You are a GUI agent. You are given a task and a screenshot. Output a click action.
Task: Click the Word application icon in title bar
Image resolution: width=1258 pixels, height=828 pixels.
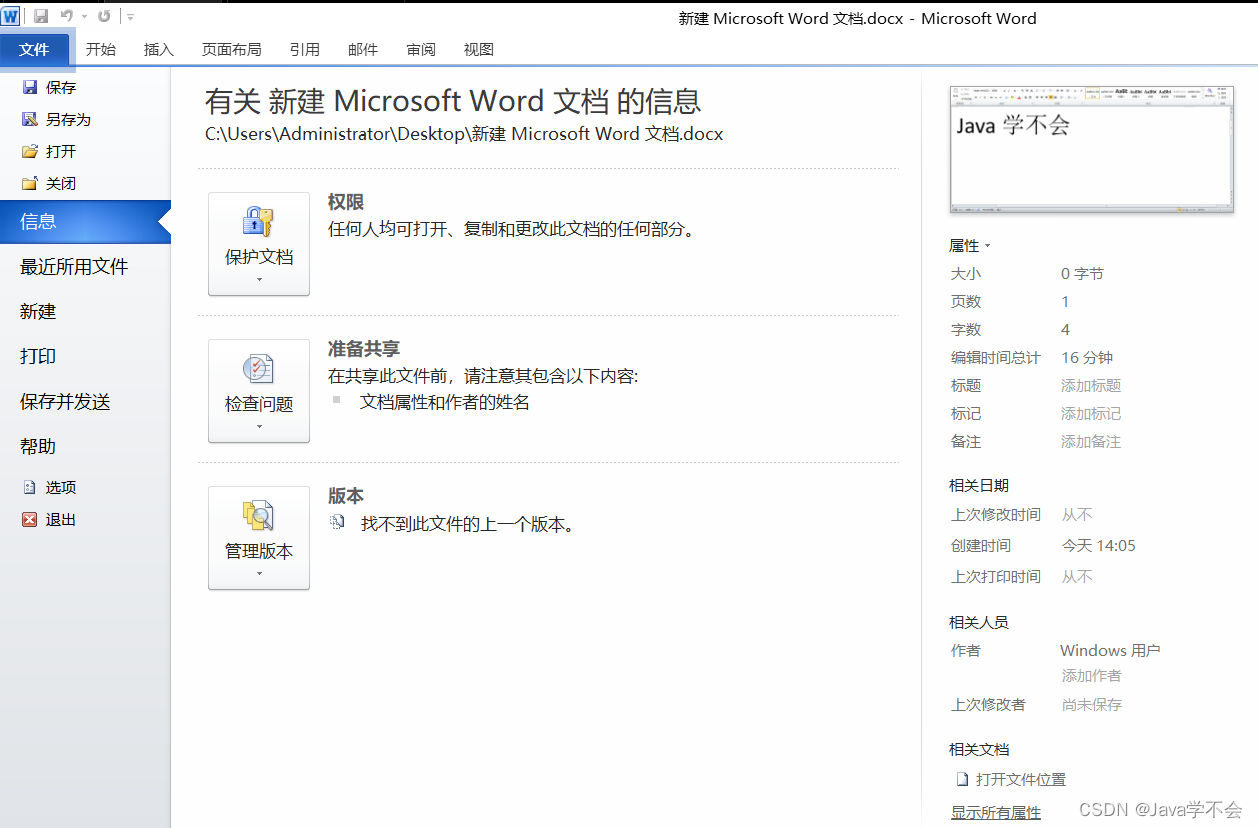point(10,16)
